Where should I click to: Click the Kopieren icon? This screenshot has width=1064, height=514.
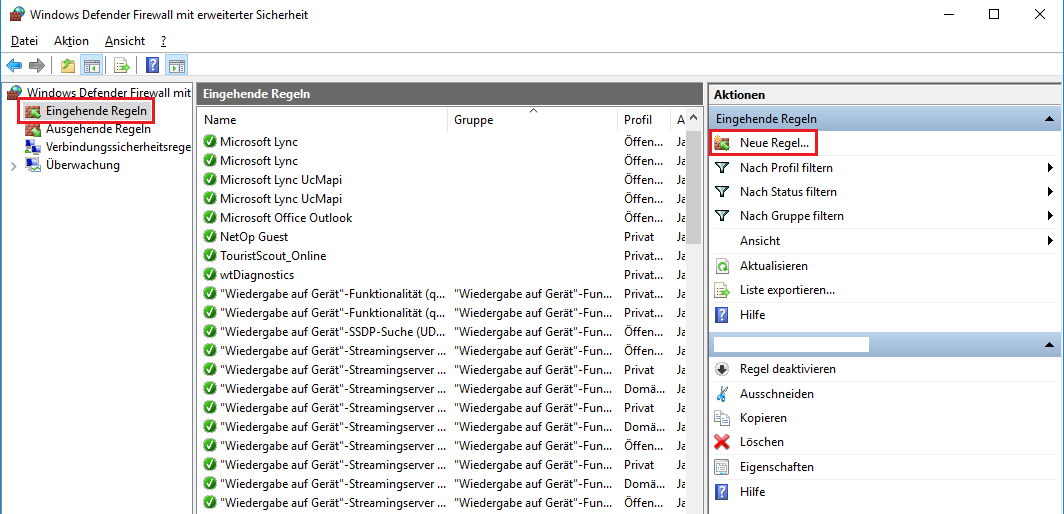[x=722, y=418]
